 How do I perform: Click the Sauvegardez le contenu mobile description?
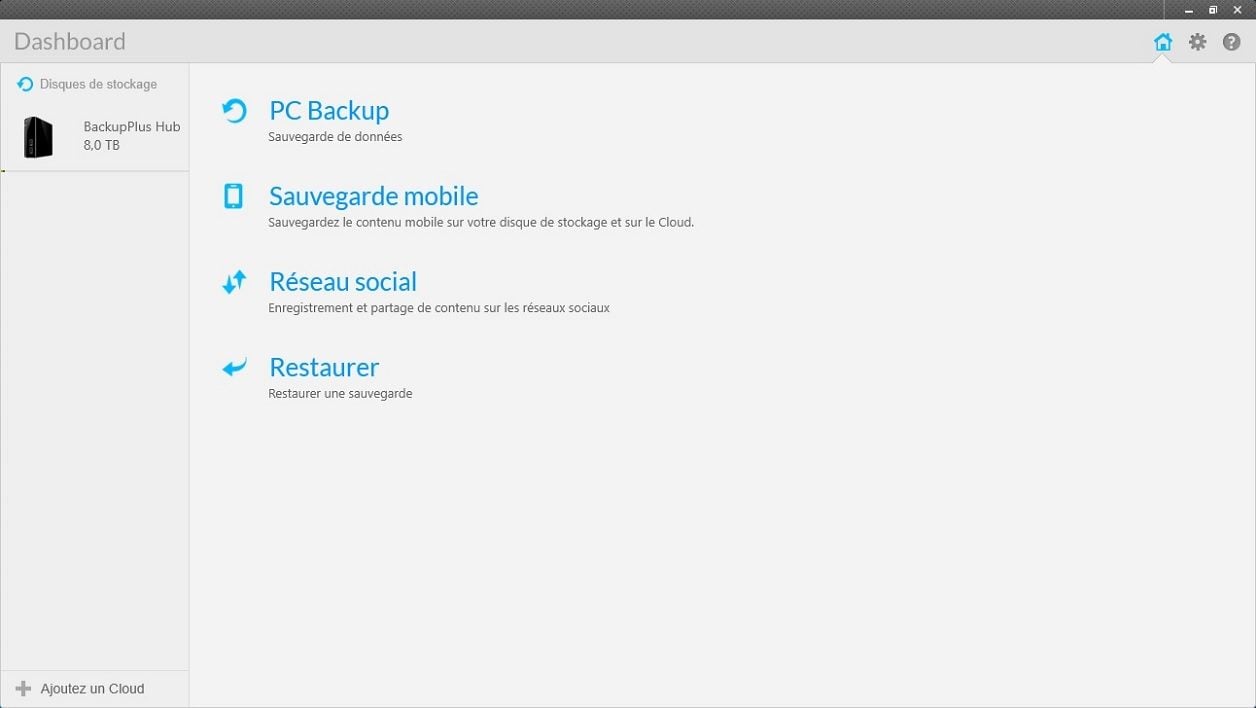click(481, 222)
